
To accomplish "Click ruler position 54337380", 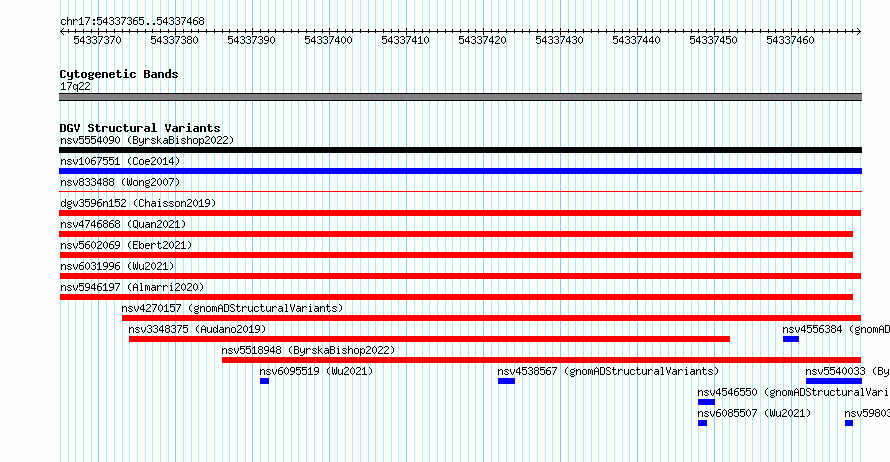I will coord(174,40).
